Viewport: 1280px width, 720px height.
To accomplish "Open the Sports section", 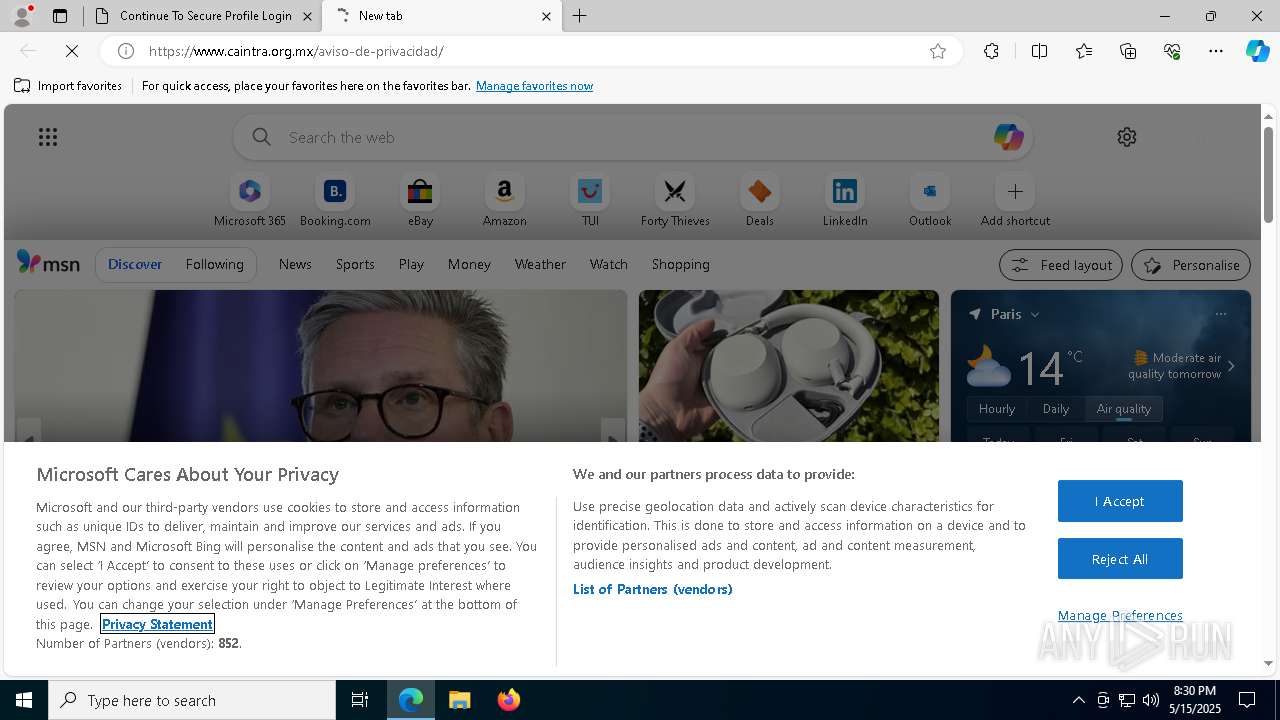I will point(355,264).
